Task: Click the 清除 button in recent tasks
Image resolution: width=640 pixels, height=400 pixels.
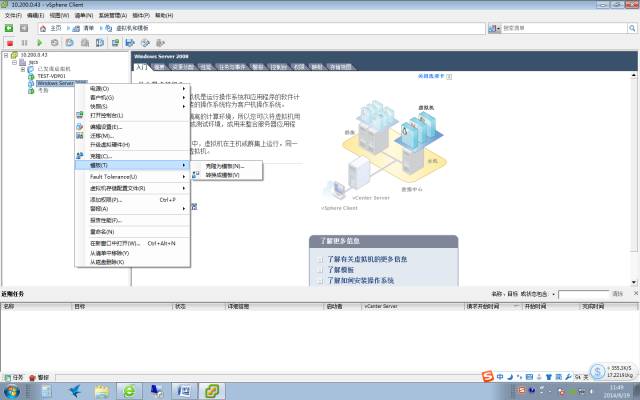Action: pyautogui.click(x=618, y=294)
